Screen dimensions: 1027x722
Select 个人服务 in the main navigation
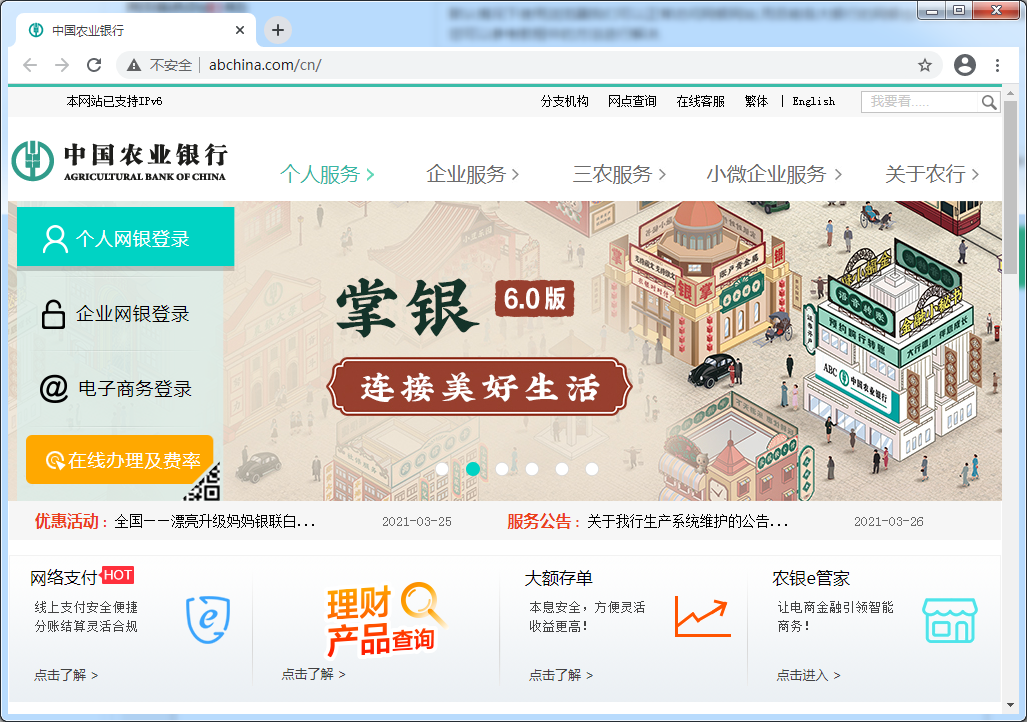[322, 173]
